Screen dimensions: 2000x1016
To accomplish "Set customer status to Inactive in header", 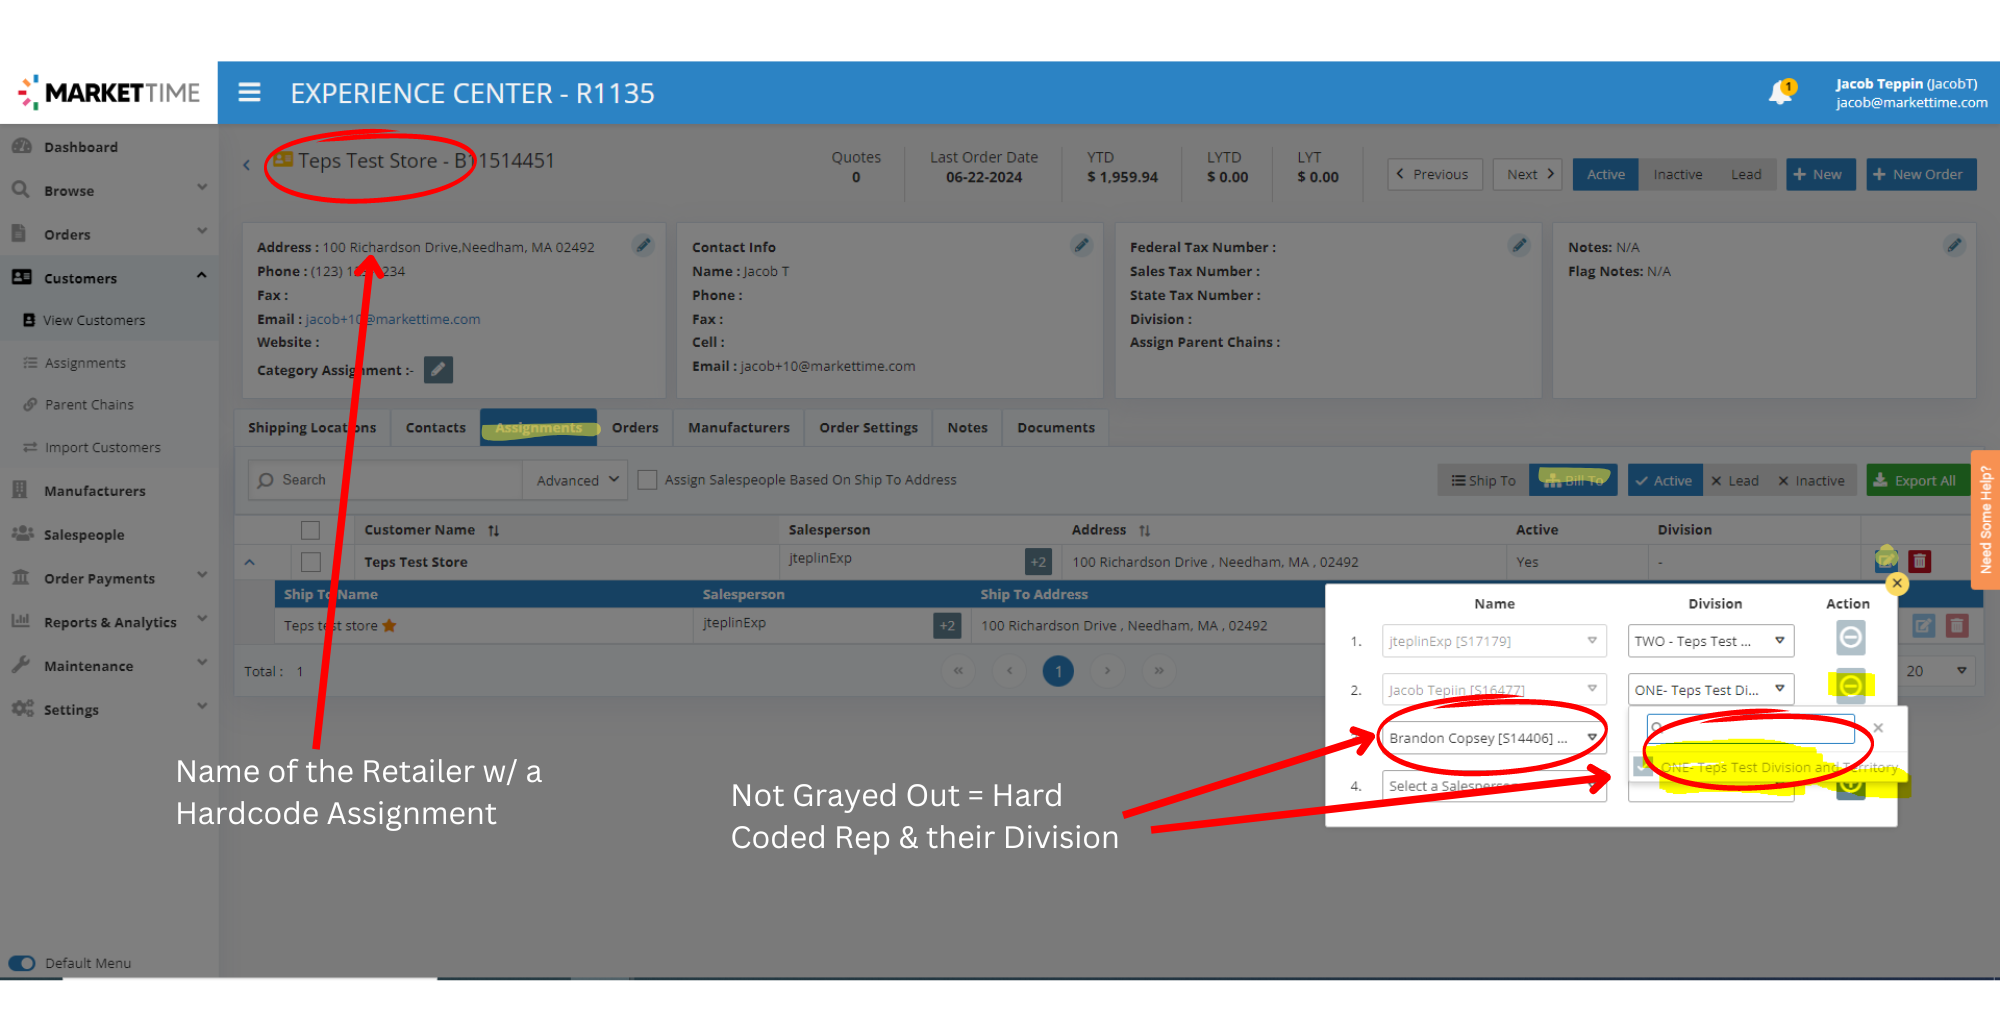I will coord(1677,174).
